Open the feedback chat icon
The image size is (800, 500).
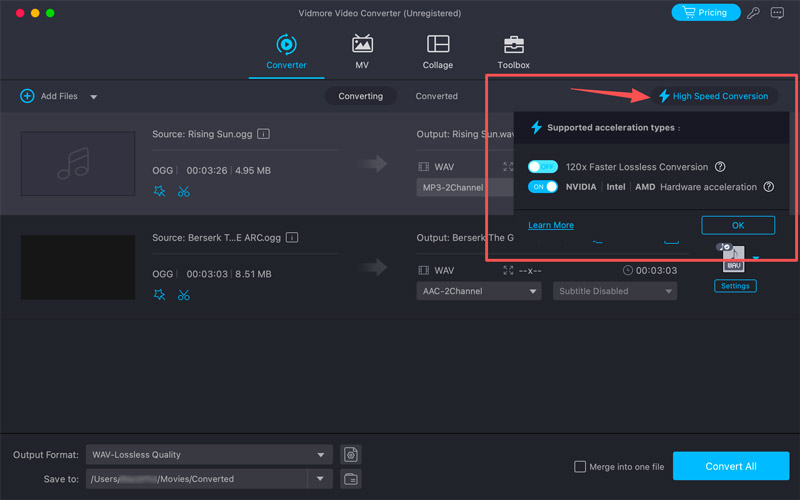[777, 13]
